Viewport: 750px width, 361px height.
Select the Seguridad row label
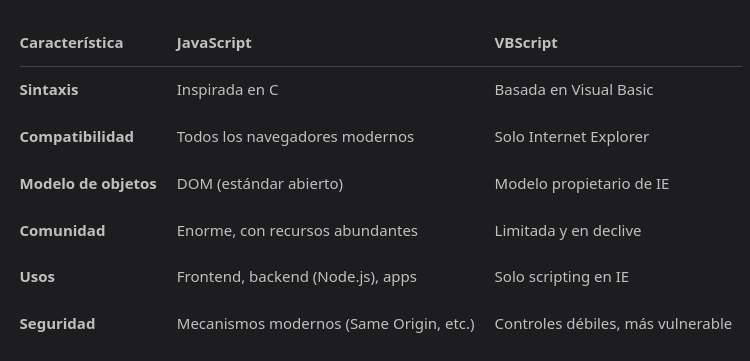pyautogui.click(x=57, y=324)
